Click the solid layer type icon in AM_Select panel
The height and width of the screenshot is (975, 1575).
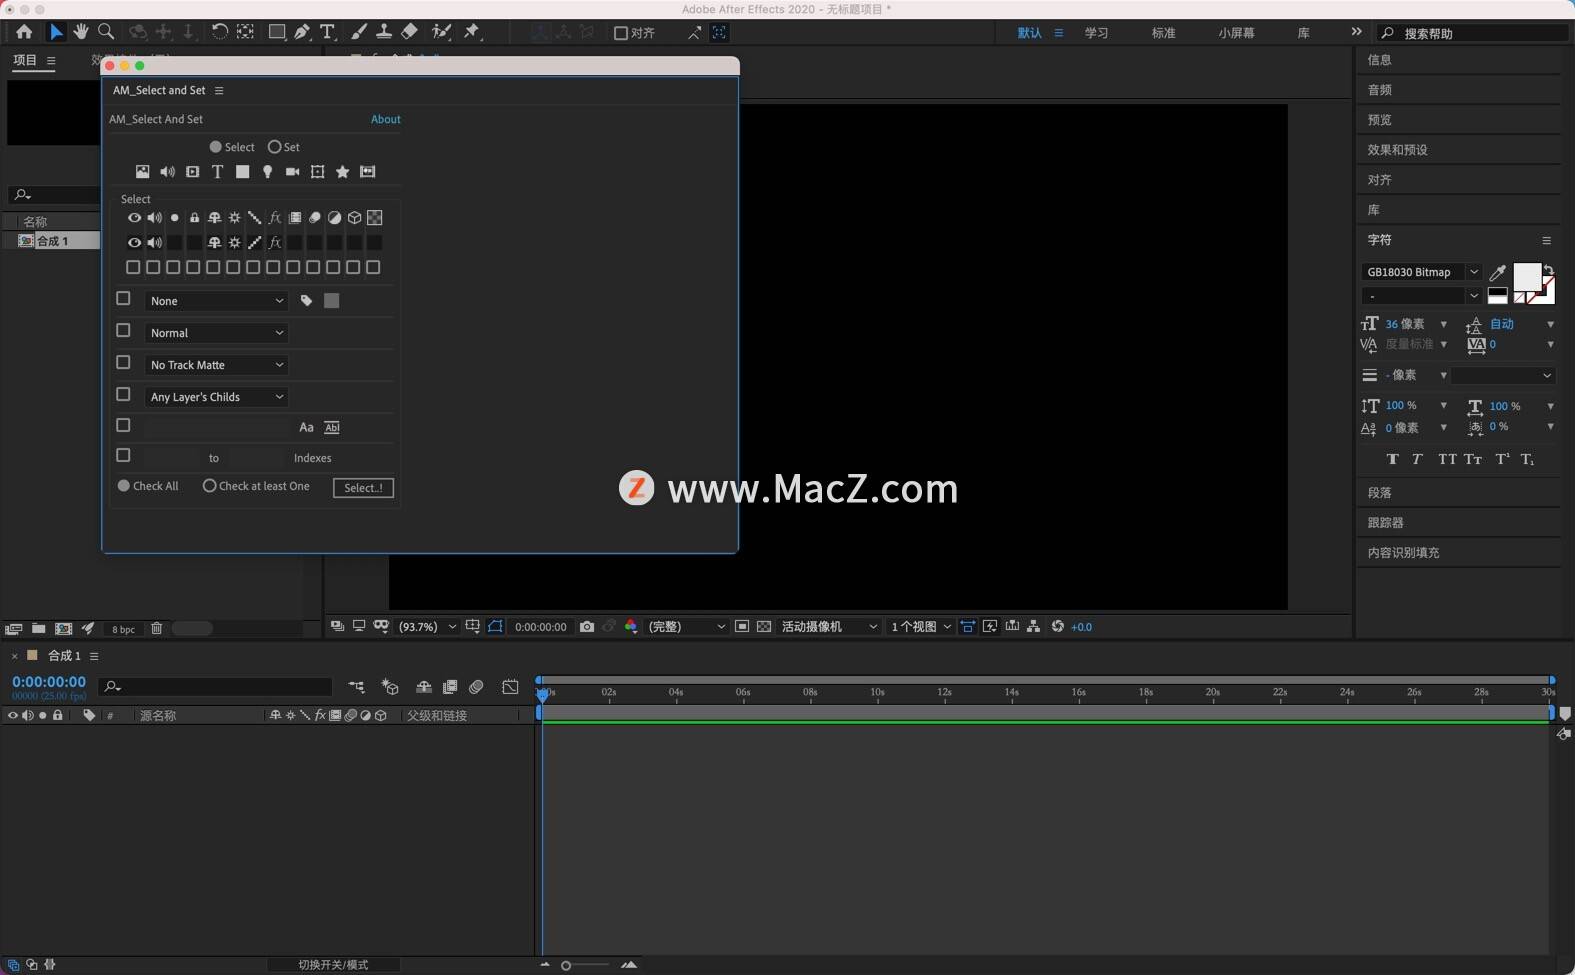pyautogui.click(x=242, y=172)
